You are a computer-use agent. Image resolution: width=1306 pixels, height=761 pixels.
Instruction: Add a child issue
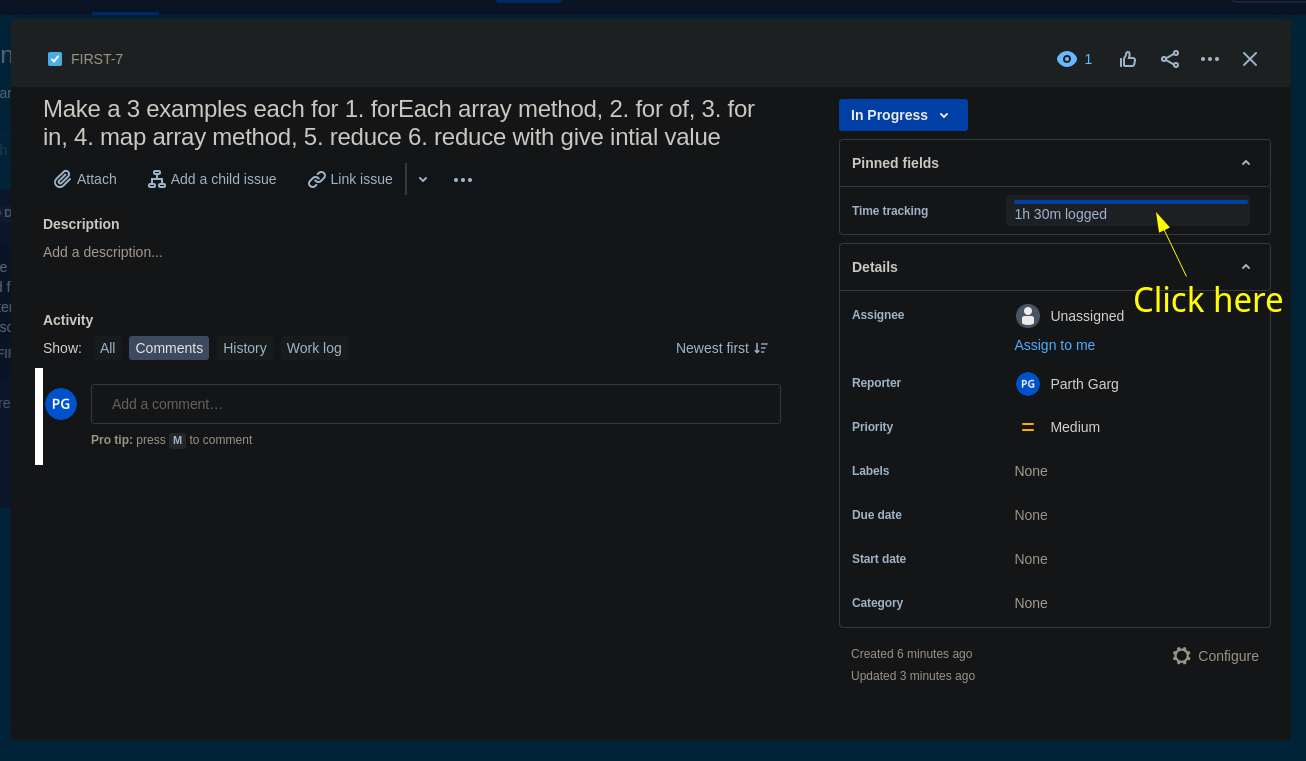coord(213,179)
